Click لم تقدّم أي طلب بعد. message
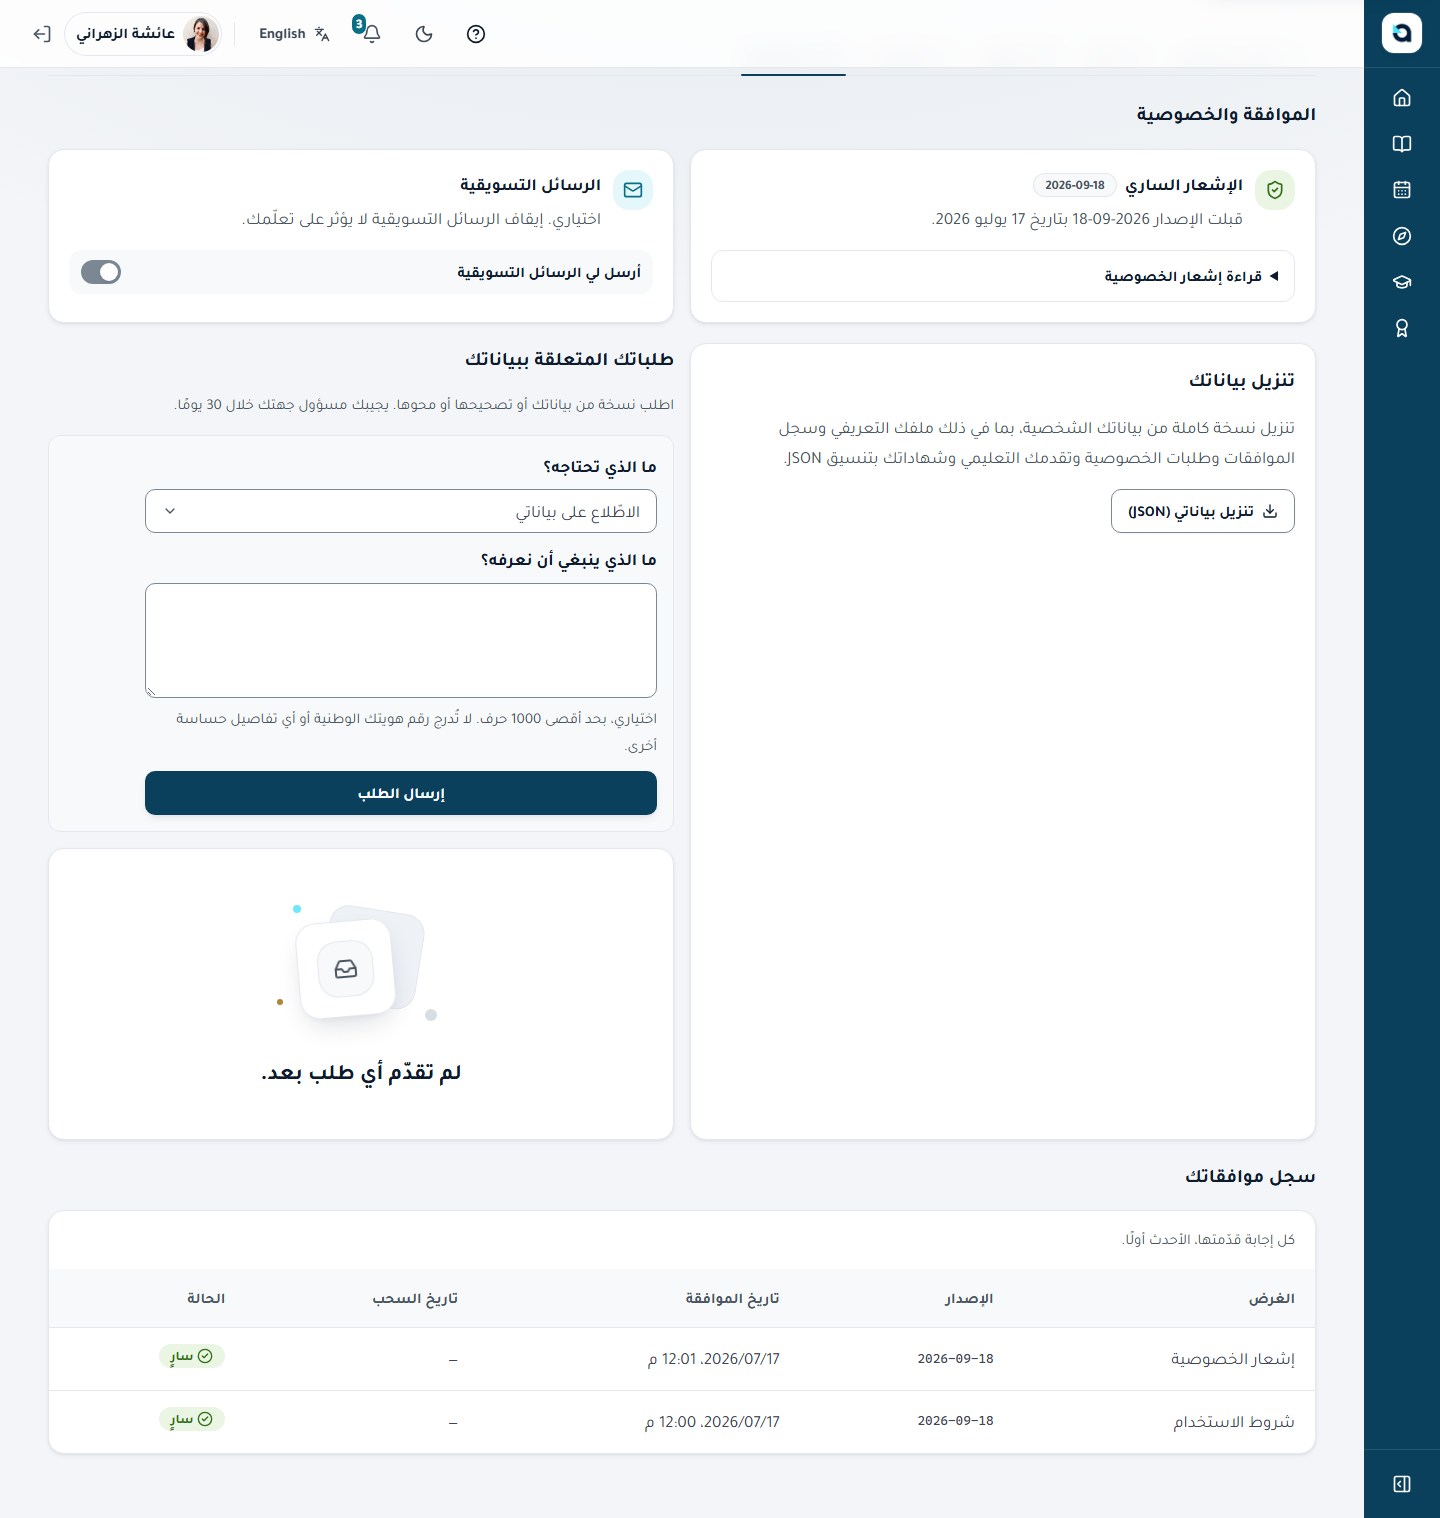Image resolution: width=1440 pixels, height=1518 pixels. pyautogui.click(x=361, y=1073)
